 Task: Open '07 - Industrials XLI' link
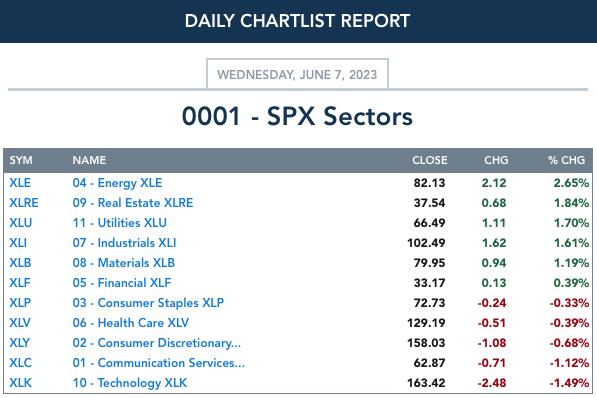click(124, 243)
